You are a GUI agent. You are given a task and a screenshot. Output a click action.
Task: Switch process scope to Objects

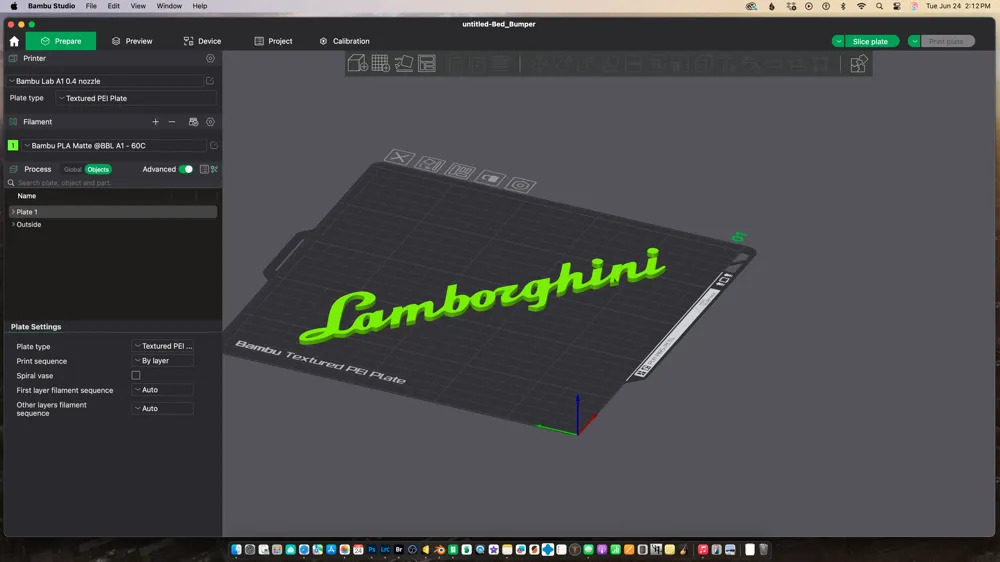click(x=98, y=170)
